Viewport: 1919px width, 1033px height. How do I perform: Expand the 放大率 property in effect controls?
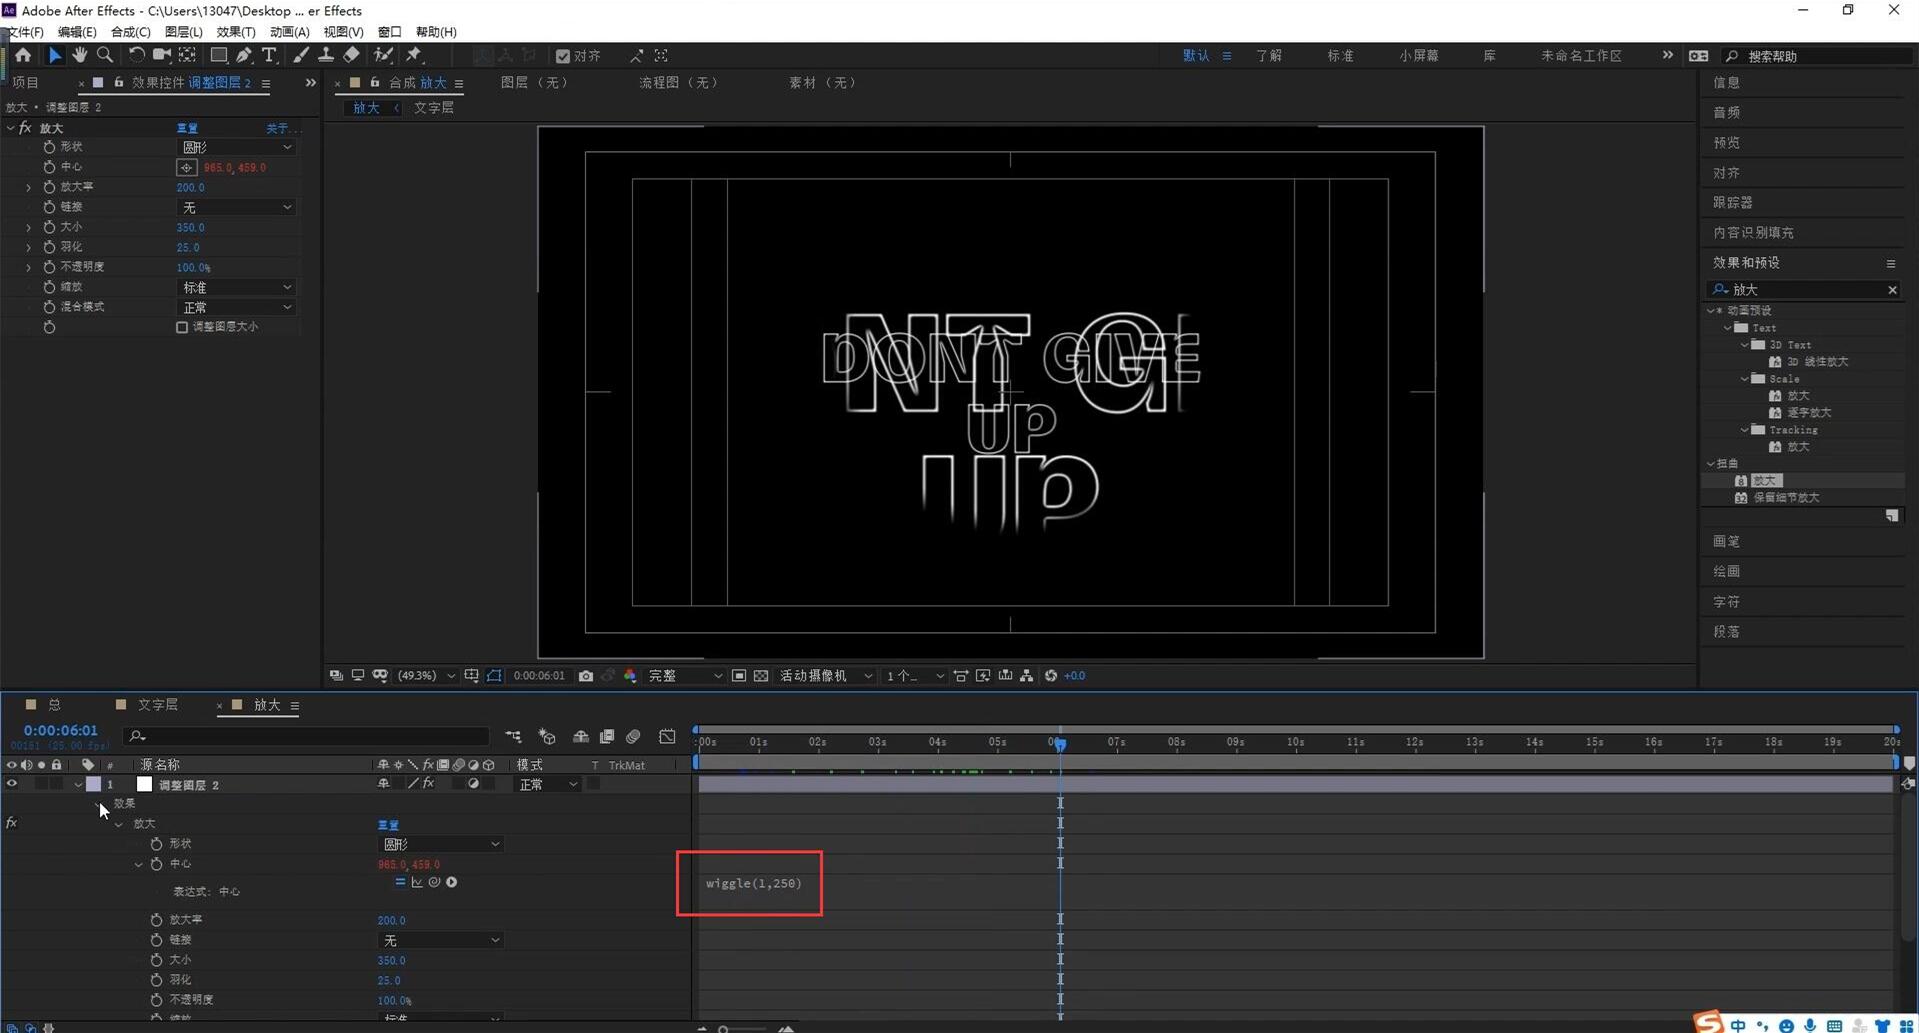28,187
